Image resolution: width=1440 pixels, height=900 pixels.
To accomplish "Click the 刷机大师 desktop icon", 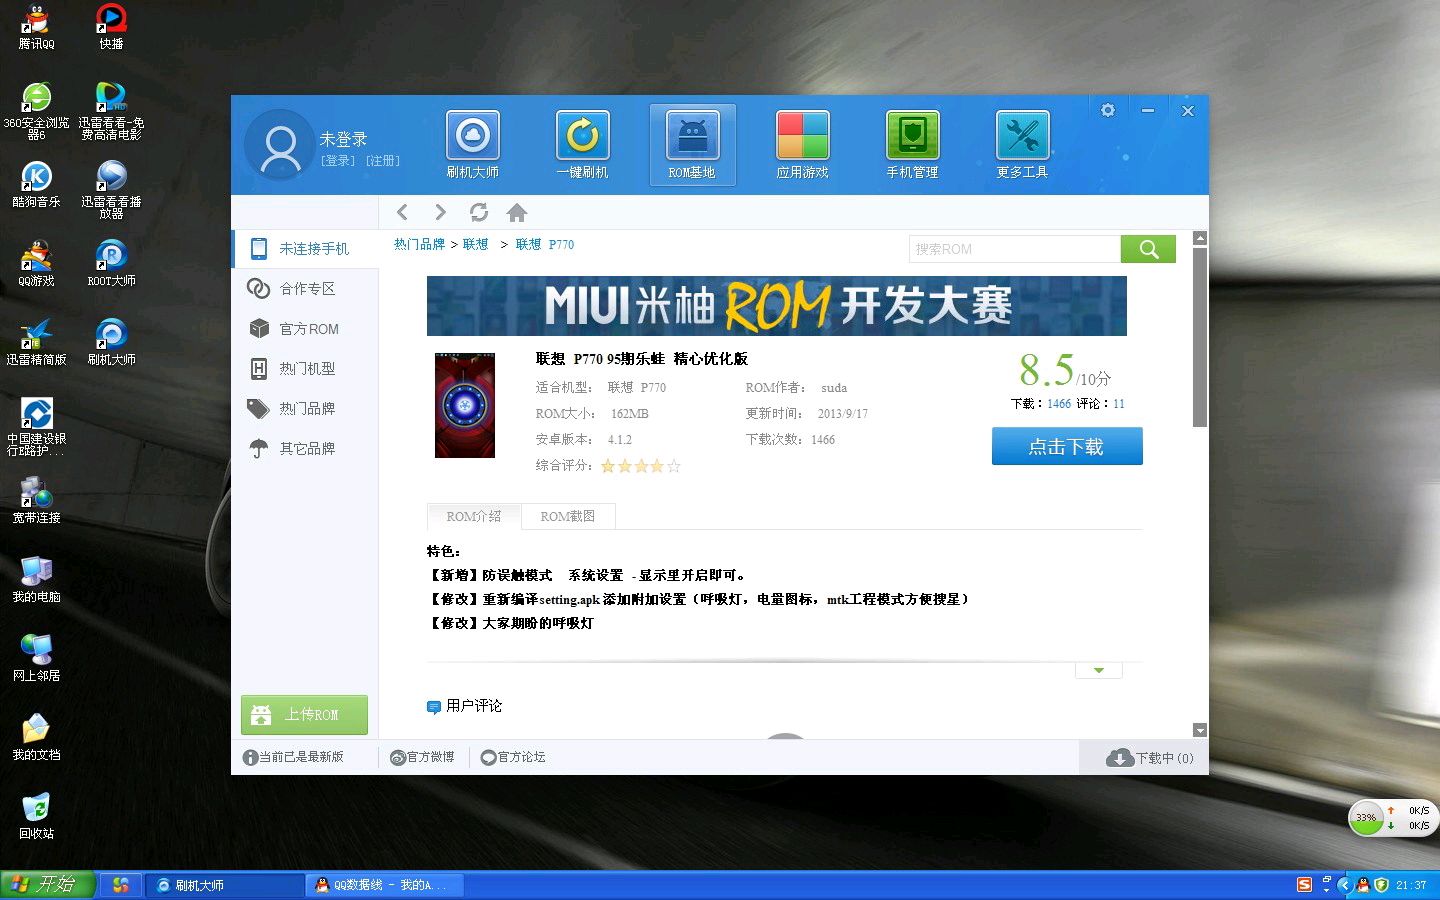I will [111, 342].
